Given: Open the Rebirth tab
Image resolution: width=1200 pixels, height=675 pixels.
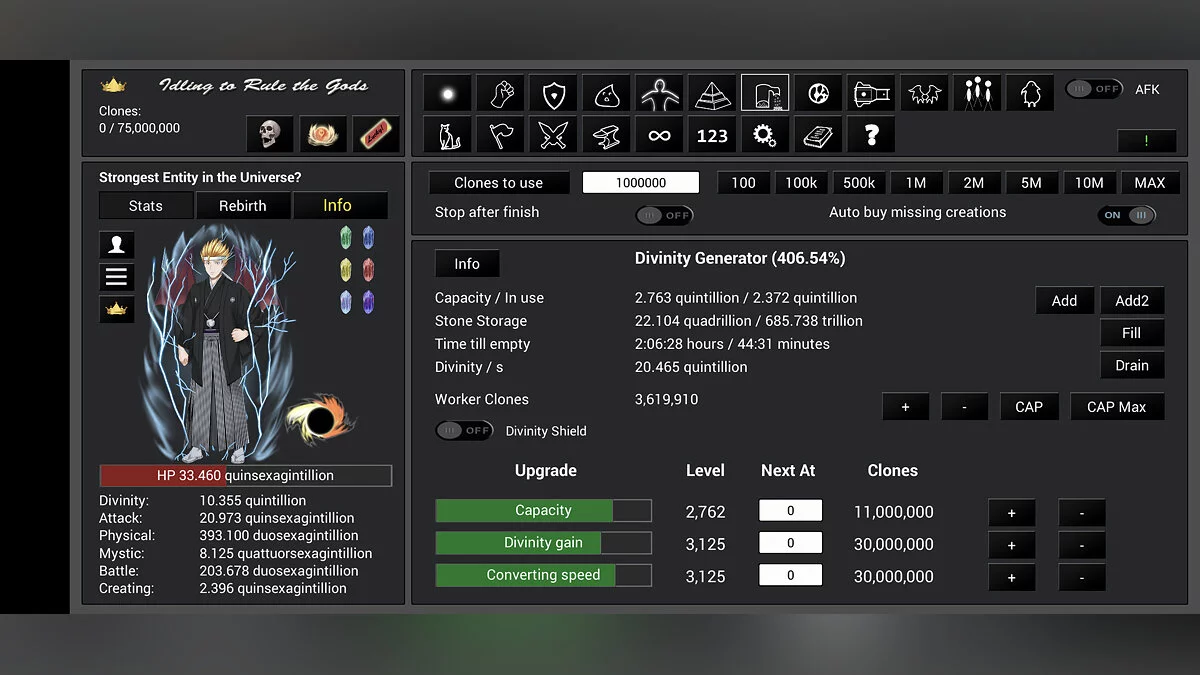Looking at the screenshot, I should pos(243,205).
